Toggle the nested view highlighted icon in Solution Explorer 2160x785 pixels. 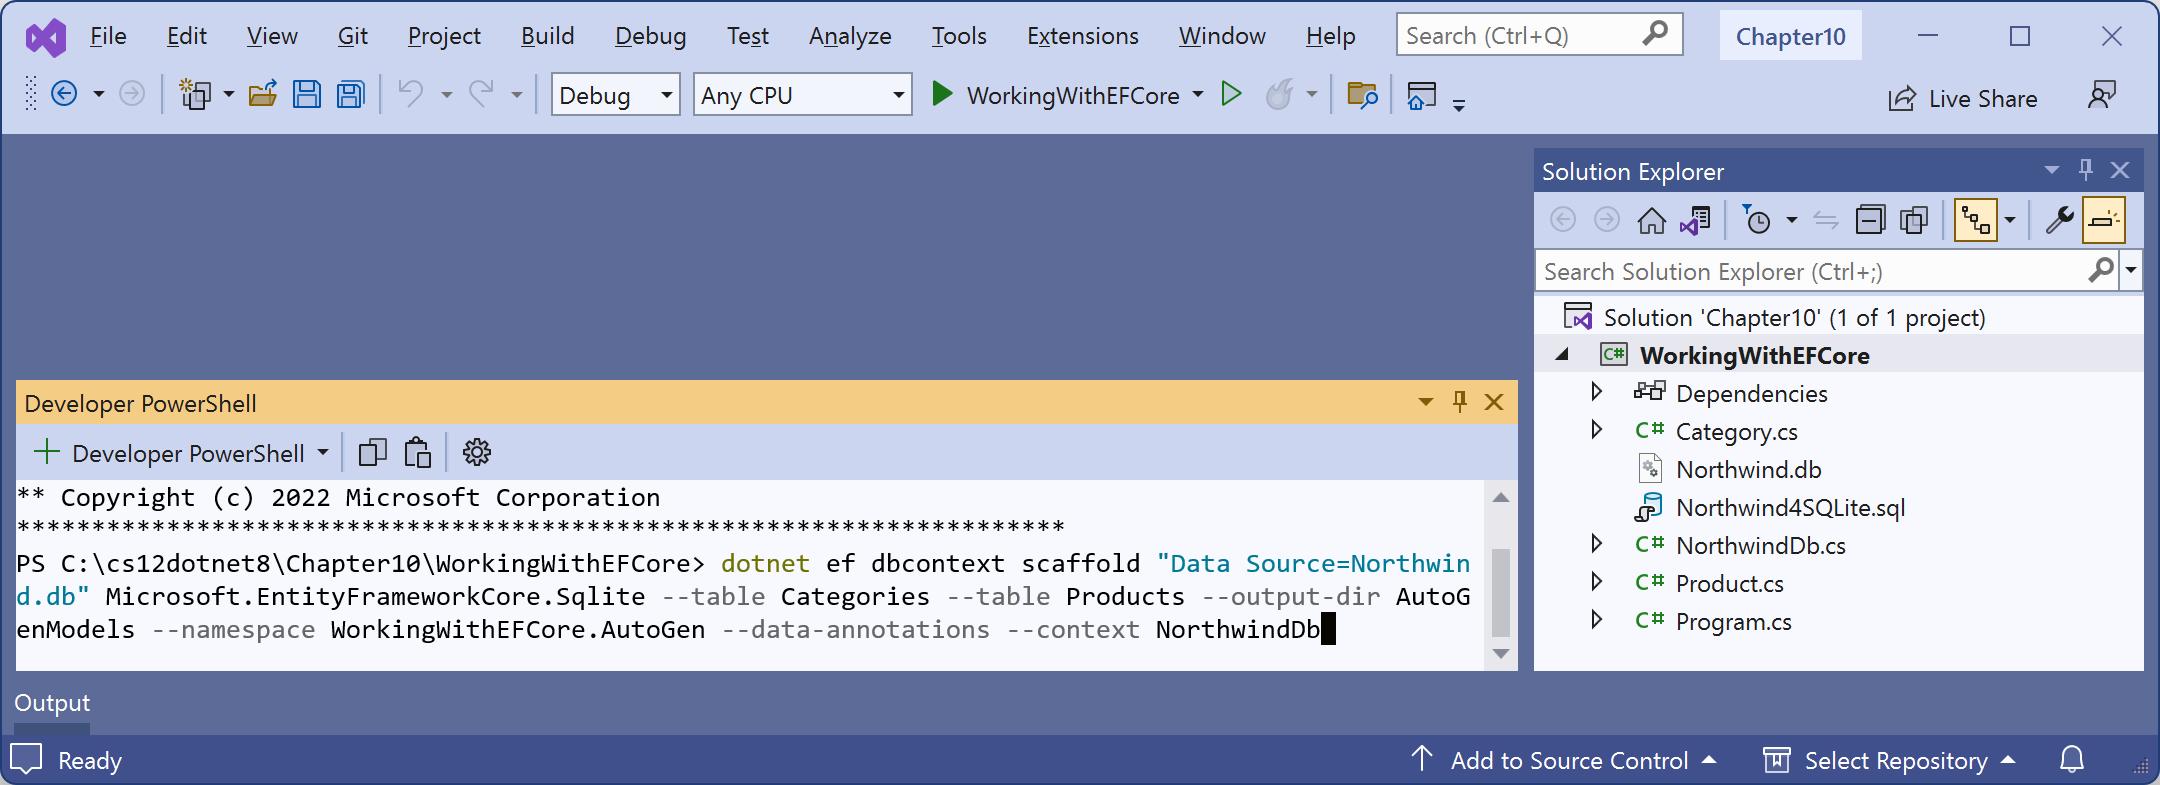pyautogui.click(x=1976, y=220)
